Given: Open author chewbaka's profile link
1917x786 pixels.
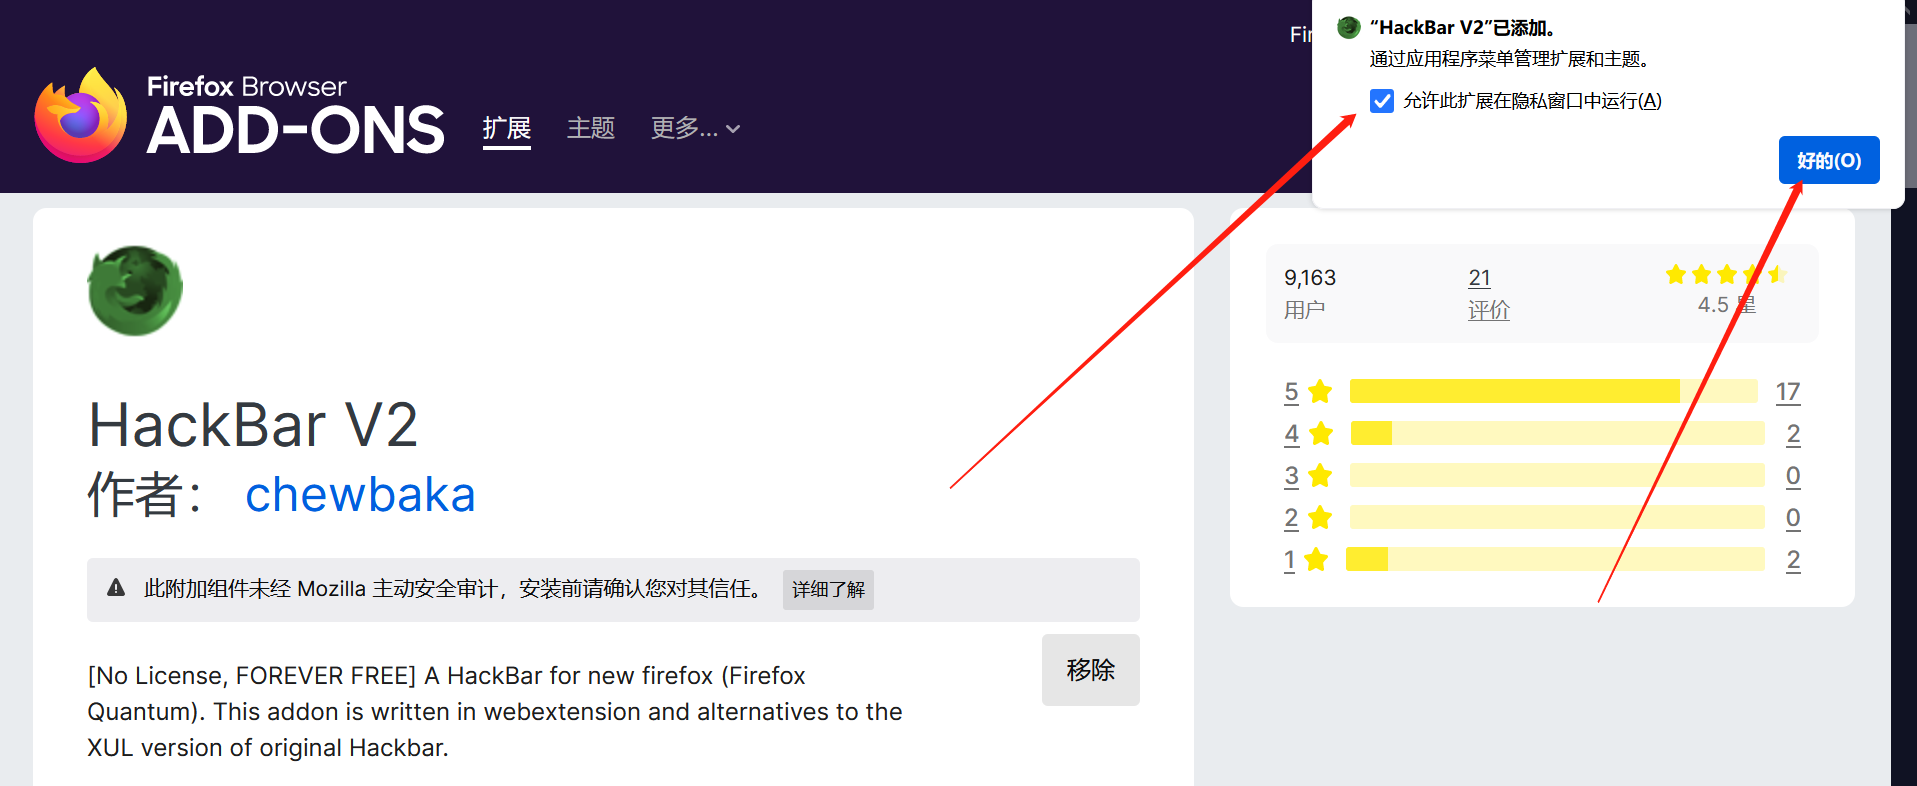Looking at the screenshot, I should click(x=360, y=494).
